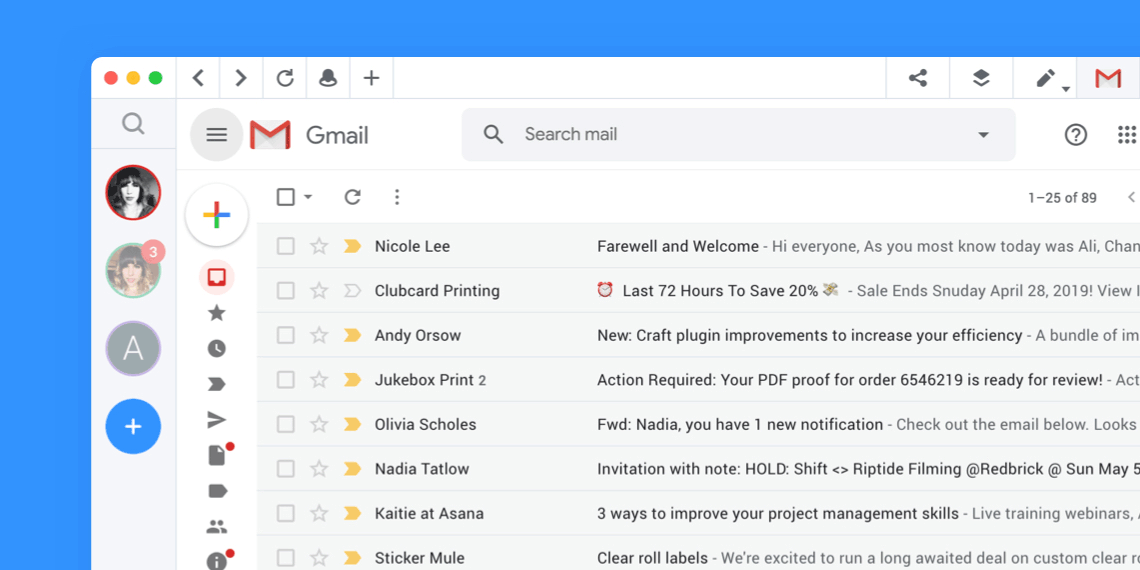The image size is (1140, 570).
Task: Open Drafts document icon
Action: pos(217,456)
